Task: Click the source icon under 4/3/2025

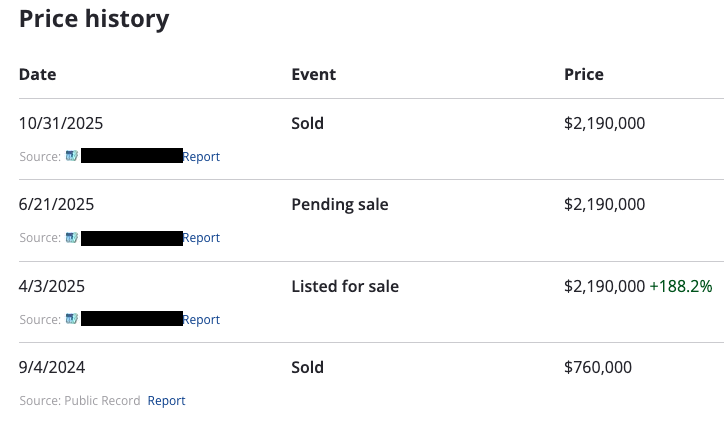Action: coord(72,319)
